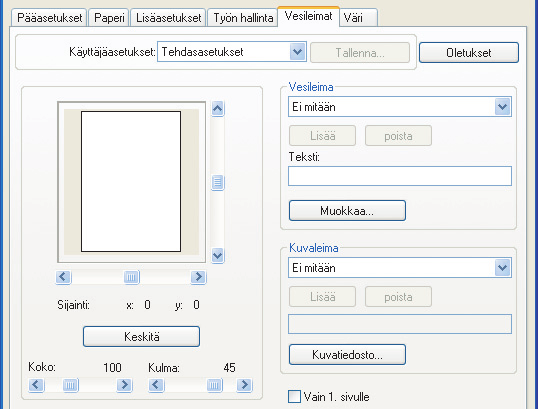
Task: Click the preview horizontal scroll left arrow
Action: 63,277
